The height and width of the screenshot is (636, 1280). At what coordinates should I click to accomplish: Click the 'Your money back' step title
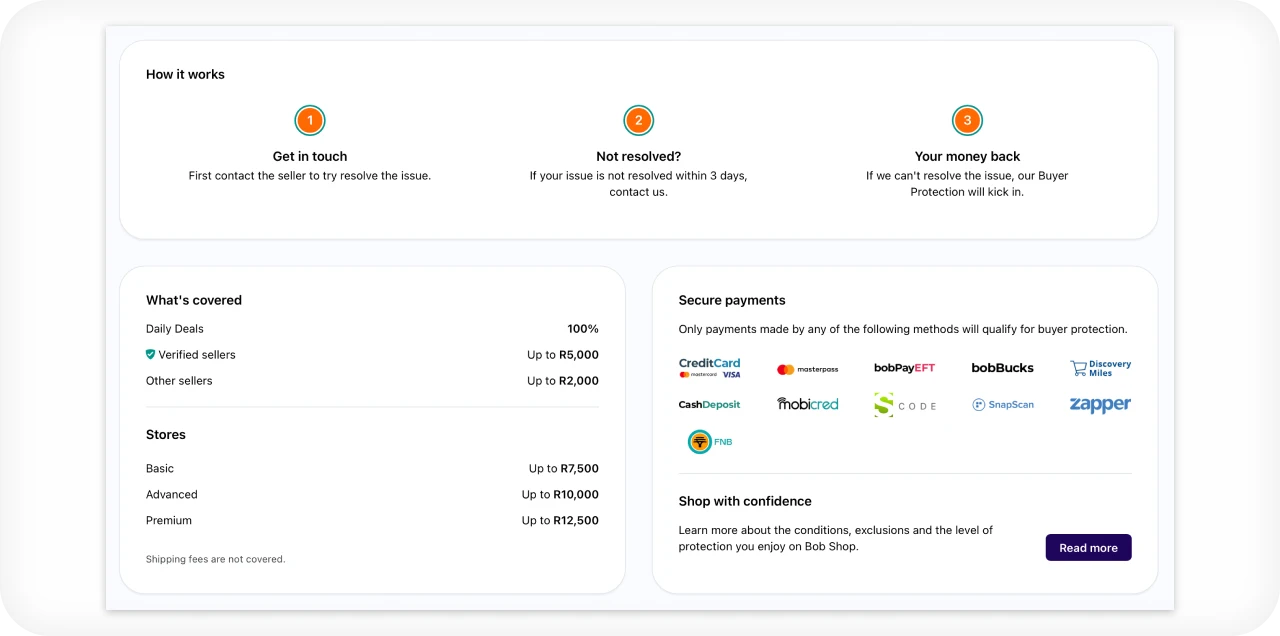tap(967, 156)
